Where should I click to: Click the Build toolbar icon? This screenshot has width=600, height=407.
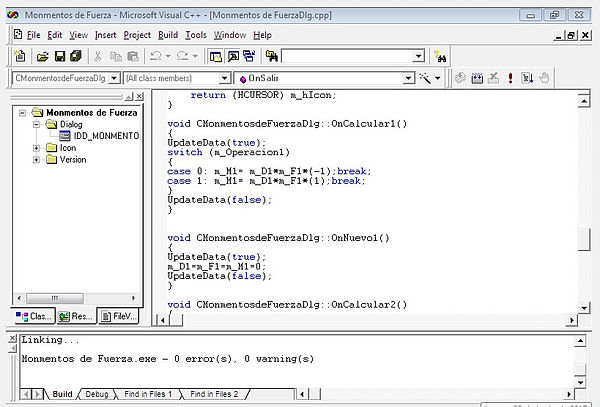[x=477, y=78]
